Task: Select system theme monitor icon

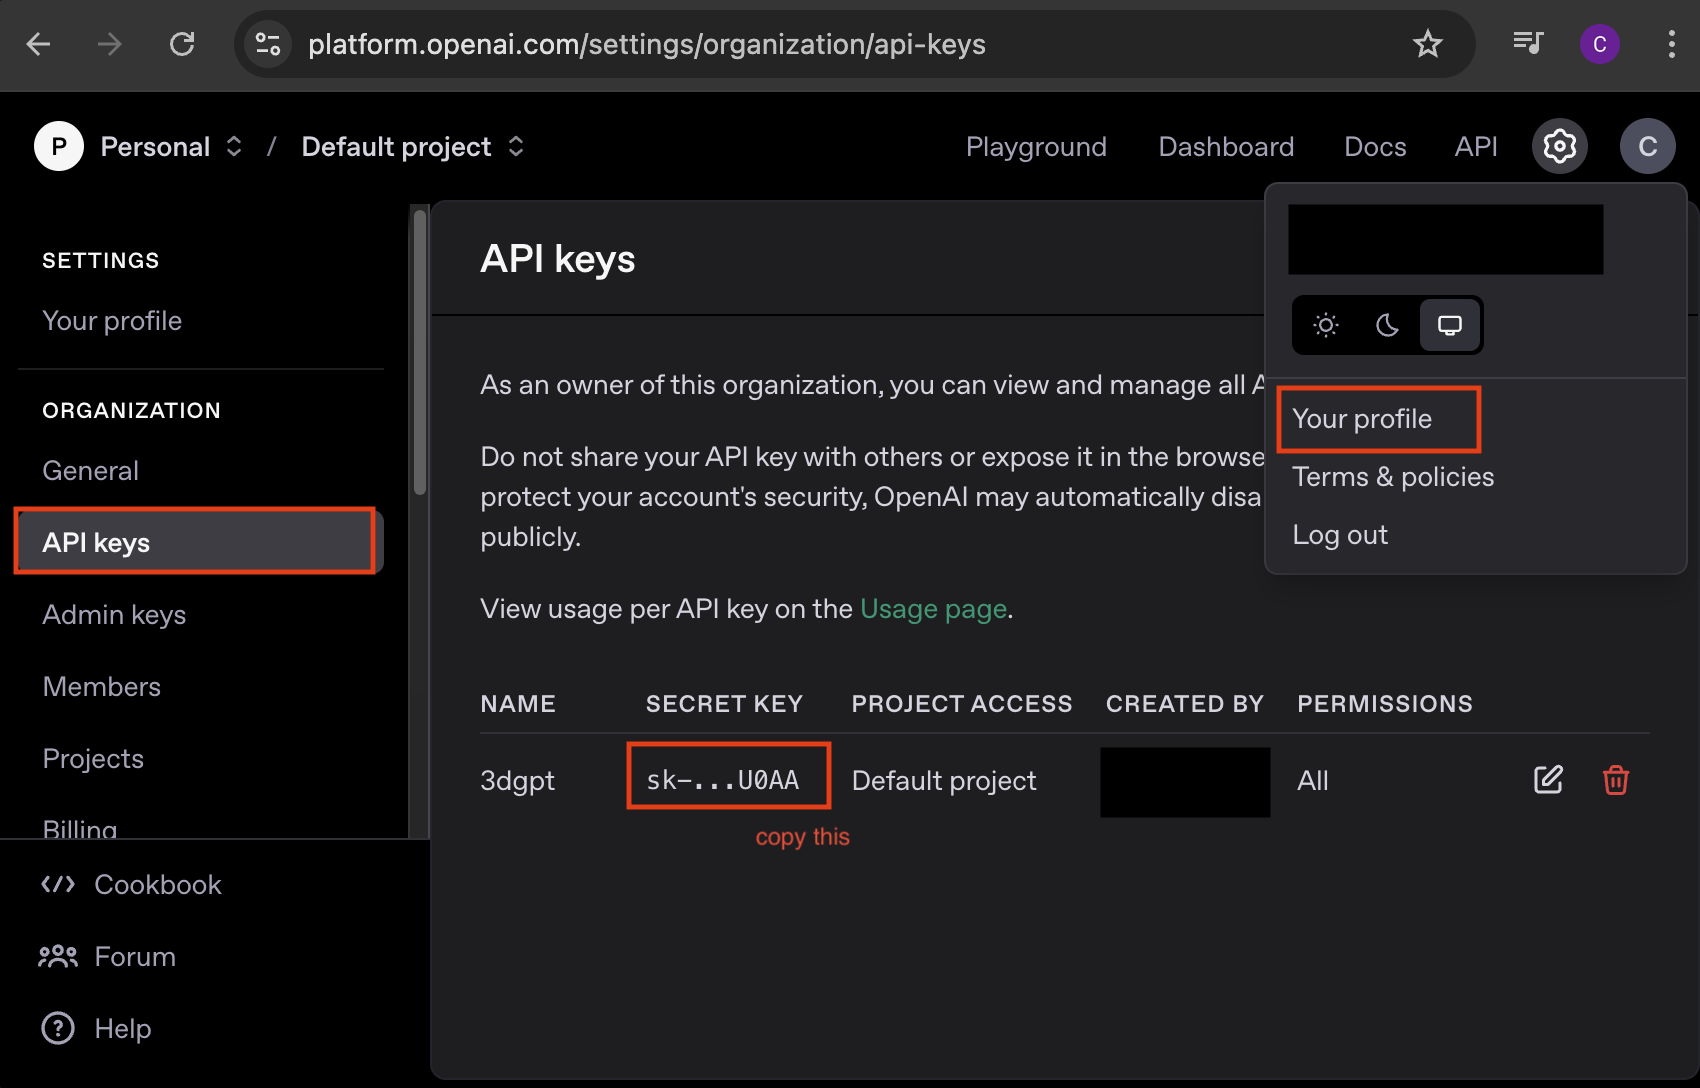Action: click(x=1449, y=325)
